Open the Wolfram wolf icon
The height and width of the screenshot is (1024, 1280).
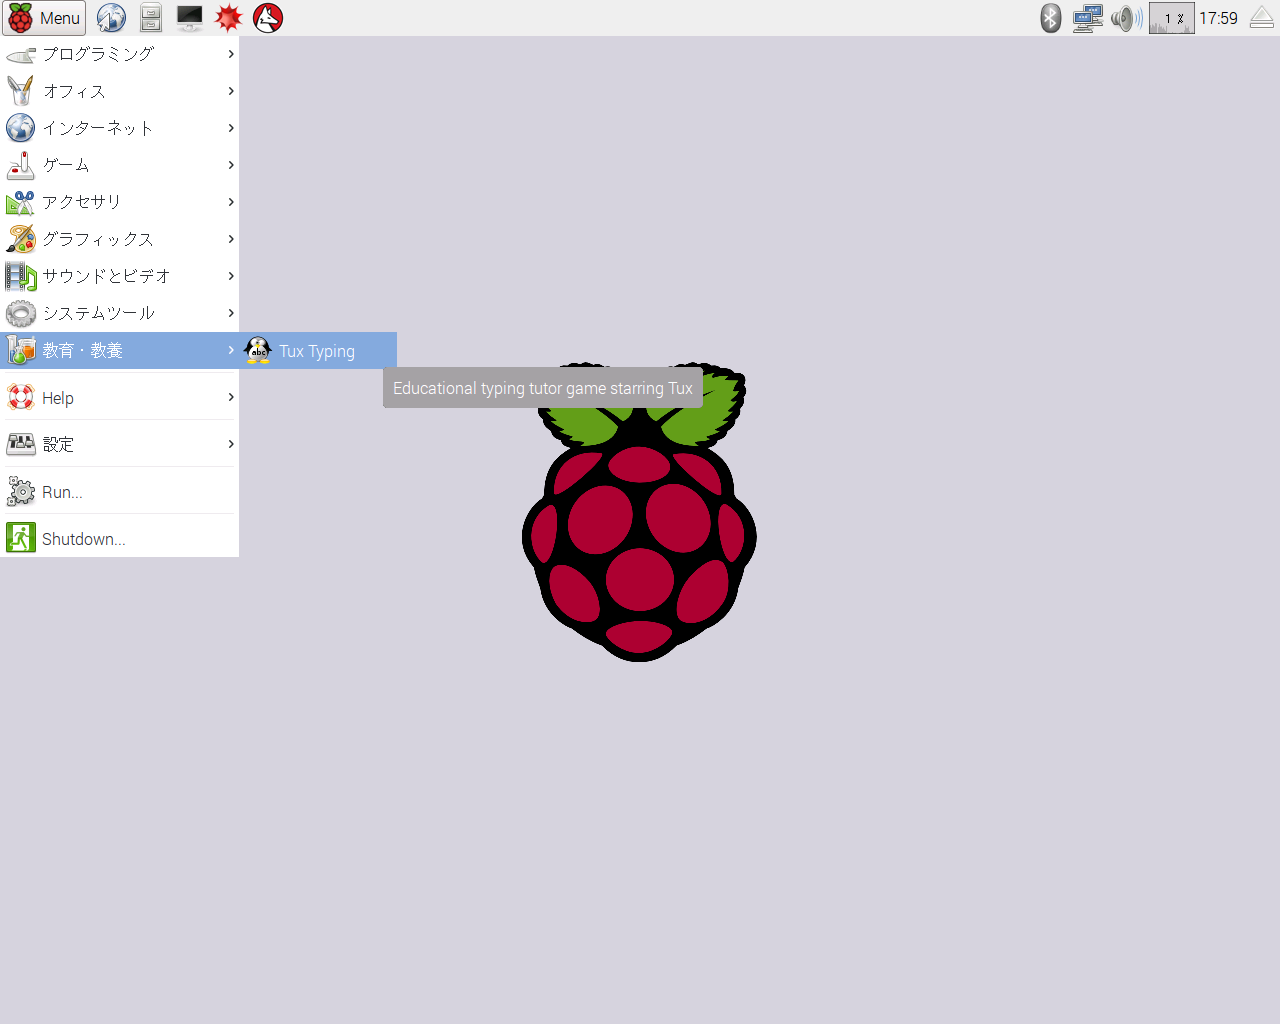tap(268, 18)
